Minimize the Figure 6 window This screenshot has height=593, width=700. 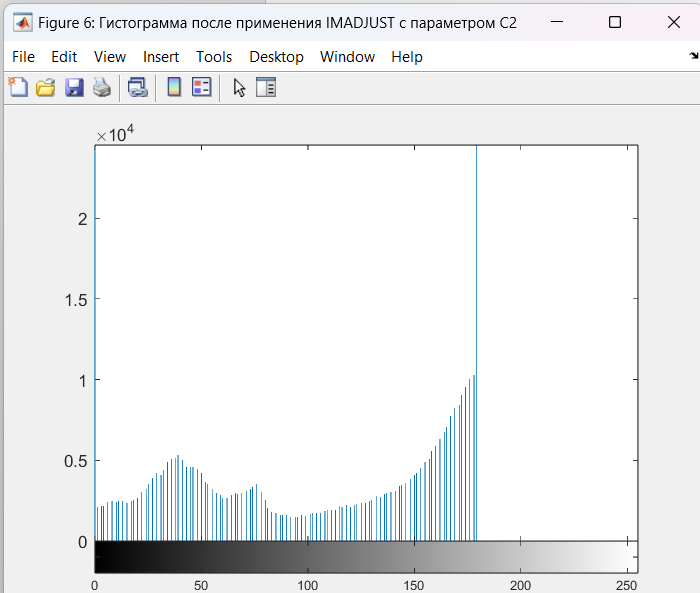557,22
